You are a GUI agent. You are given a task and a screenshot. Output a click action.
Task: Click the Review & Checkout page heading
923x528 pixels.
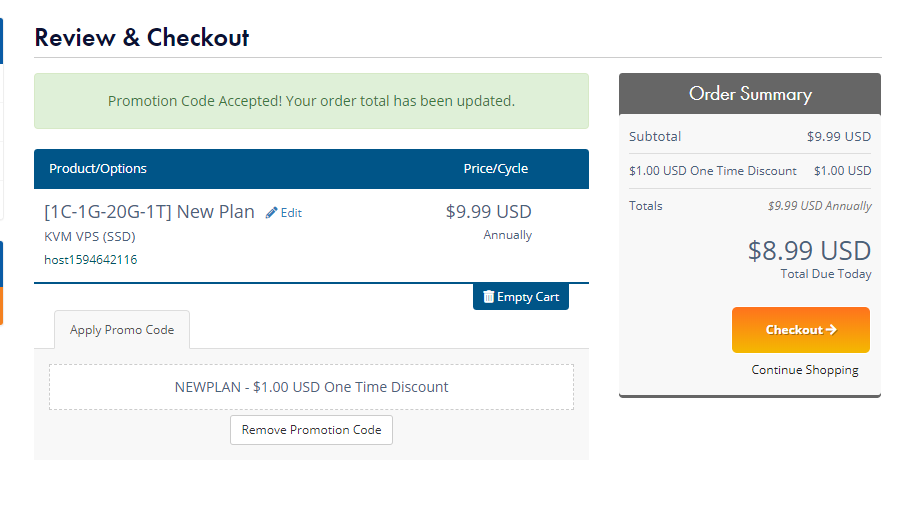click(x=142, y=38)
